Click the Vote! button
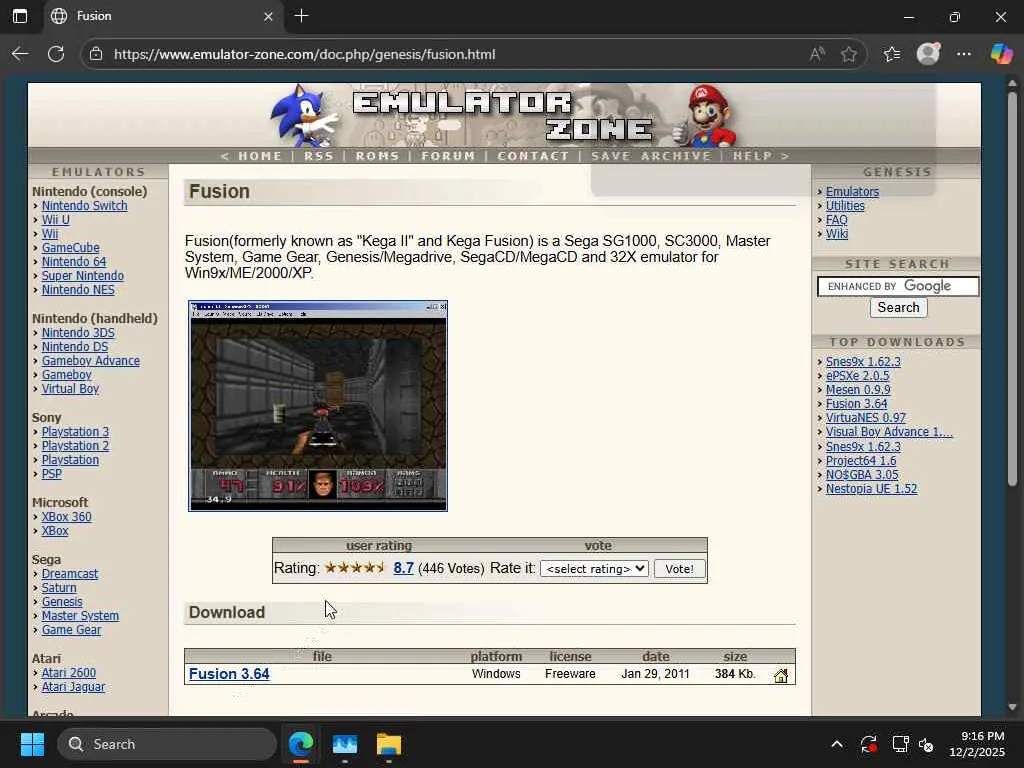The image size is (1024, 768). (x=679, y=569)
